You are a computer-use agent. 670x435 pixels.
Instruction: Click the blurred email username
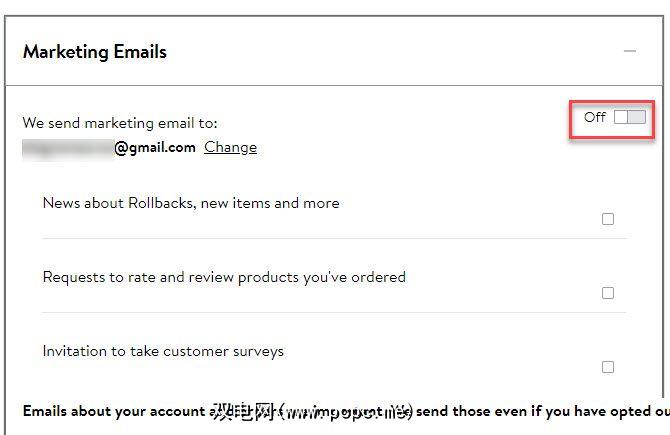pos(67,147)
